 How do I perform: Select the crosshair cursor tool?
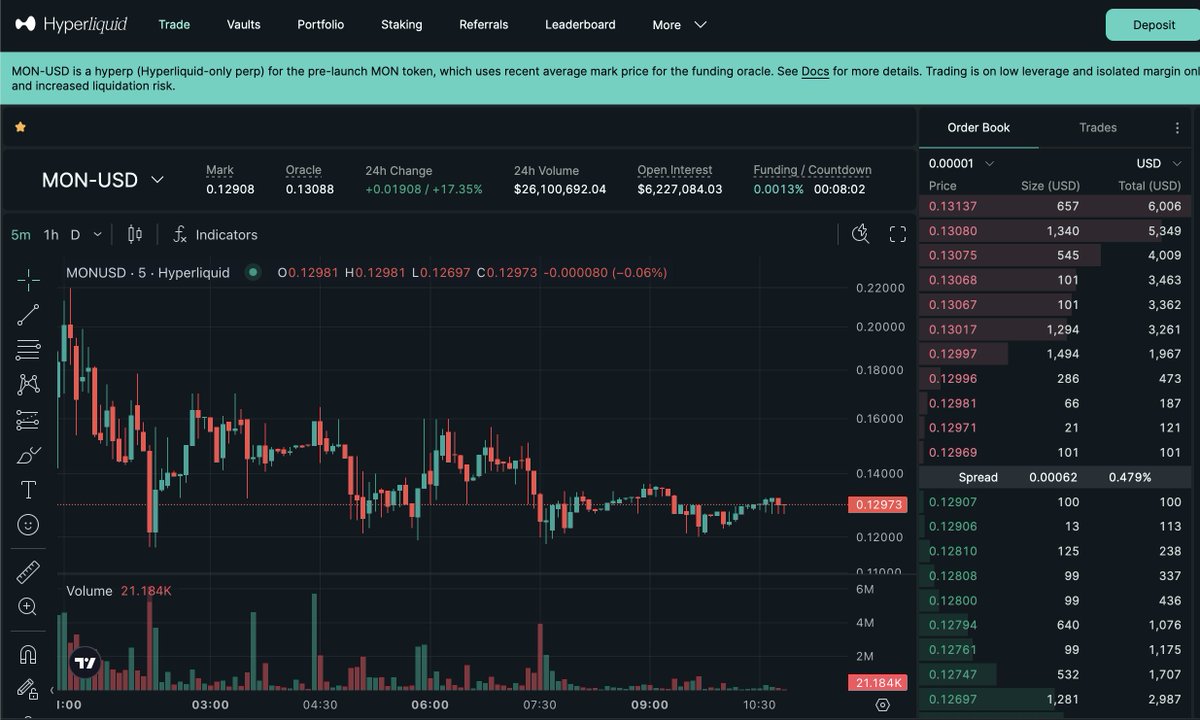(x=28, y=280)
